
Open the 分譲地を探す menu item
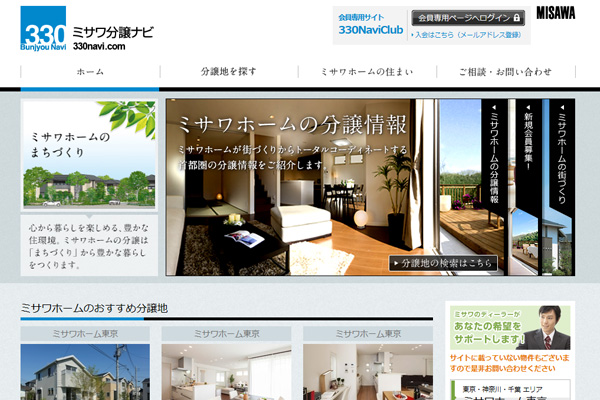(x=228, y=72)
